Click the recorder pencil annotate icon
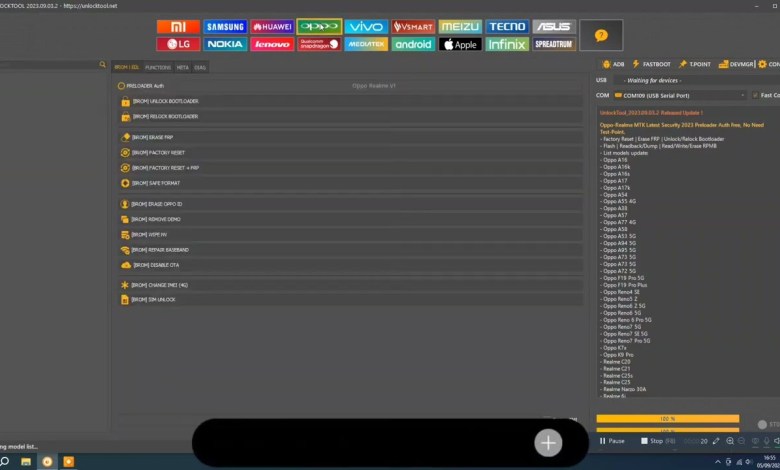The height and width of the screenshot is (470, 780). pyautogui.click(x=716, y=441)
